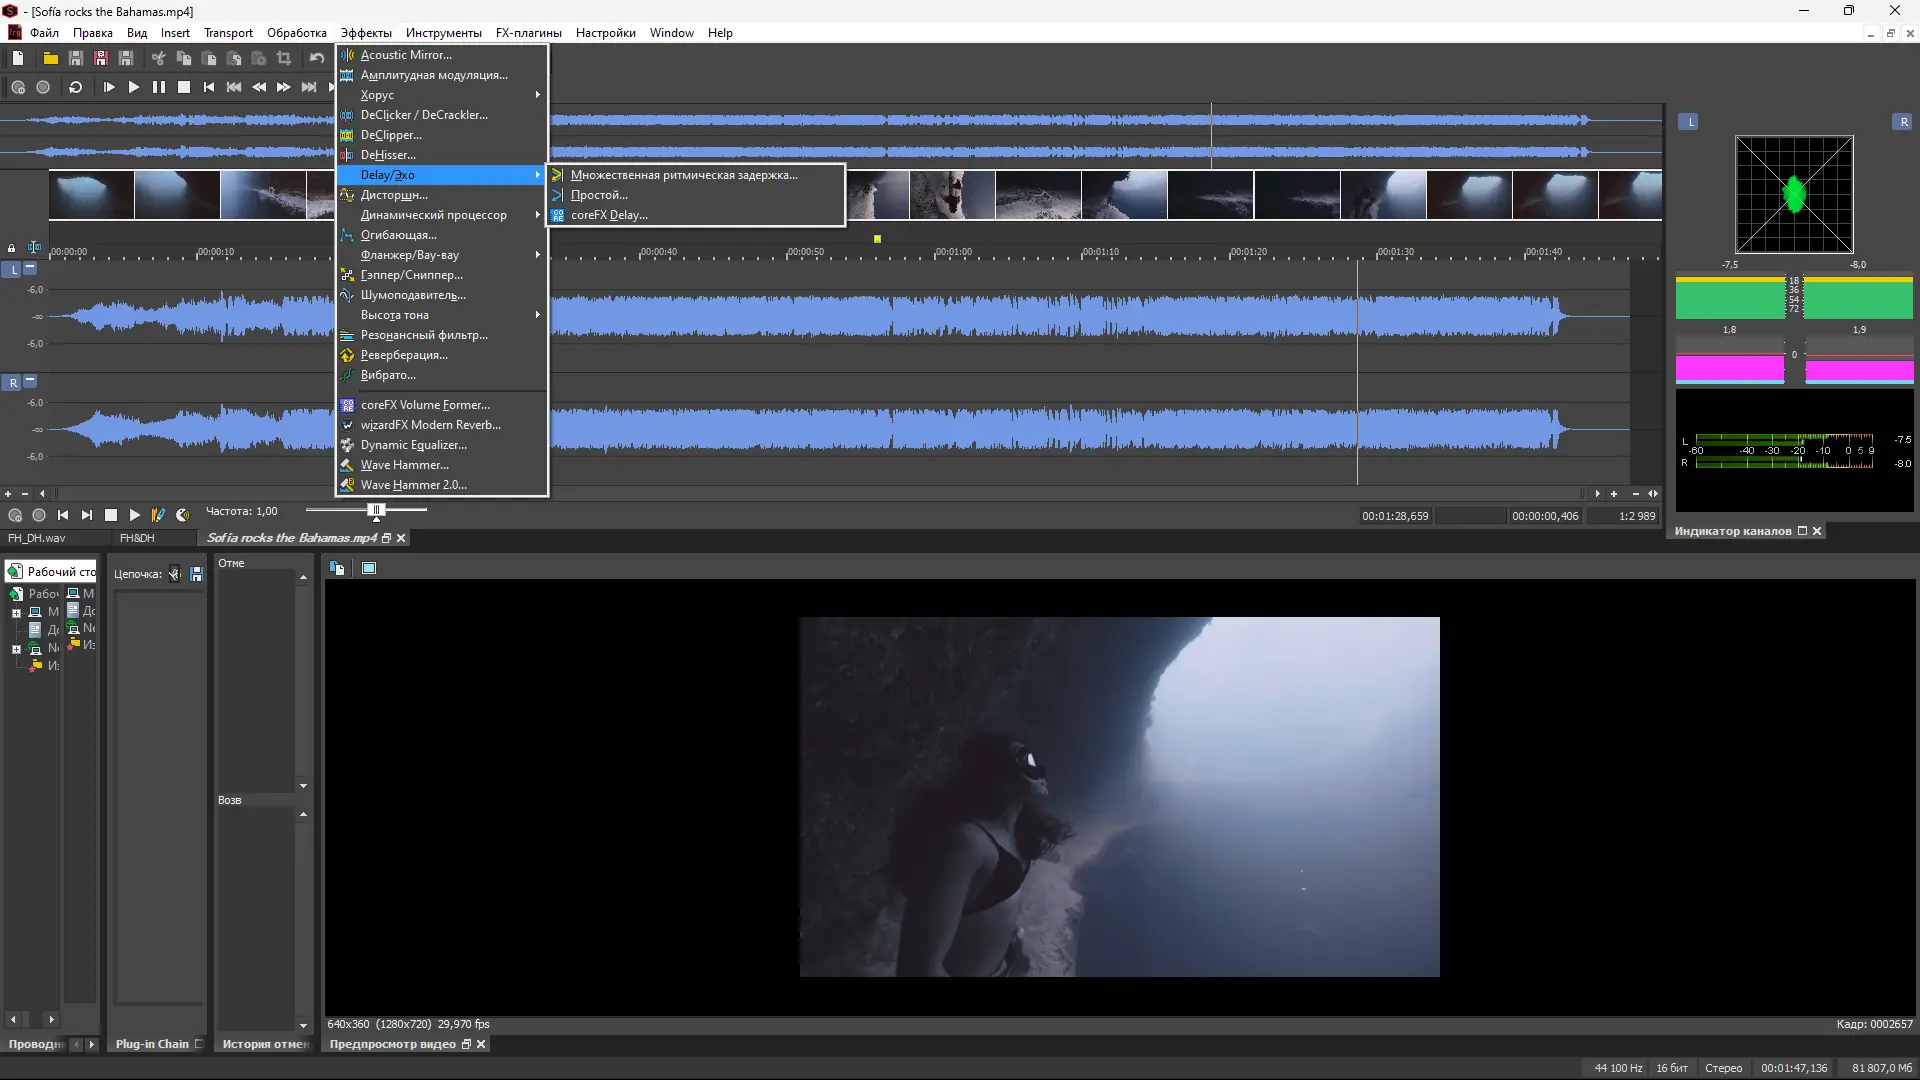Click the pencil scrub tool icon below waveform
The image size is (1920, 1080).
tap(158, 516)
